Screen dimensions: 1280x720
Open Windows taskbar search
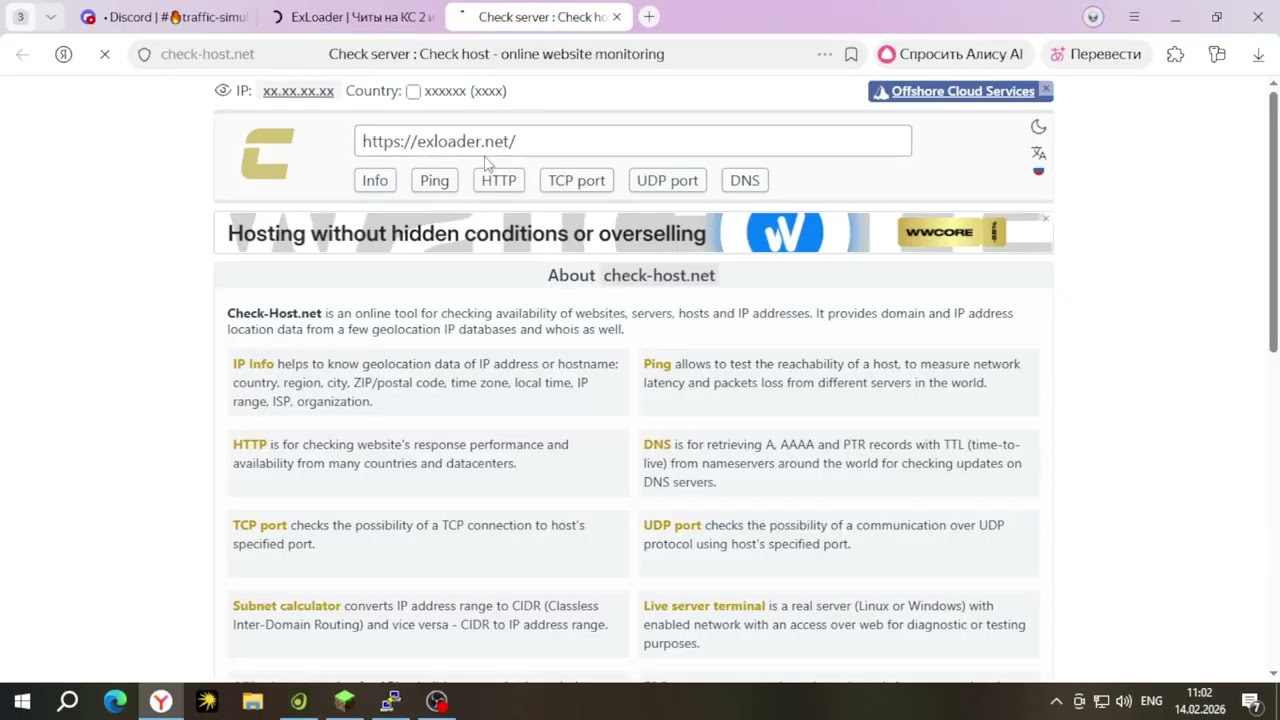pyautogui.click(x=67, y=701)
